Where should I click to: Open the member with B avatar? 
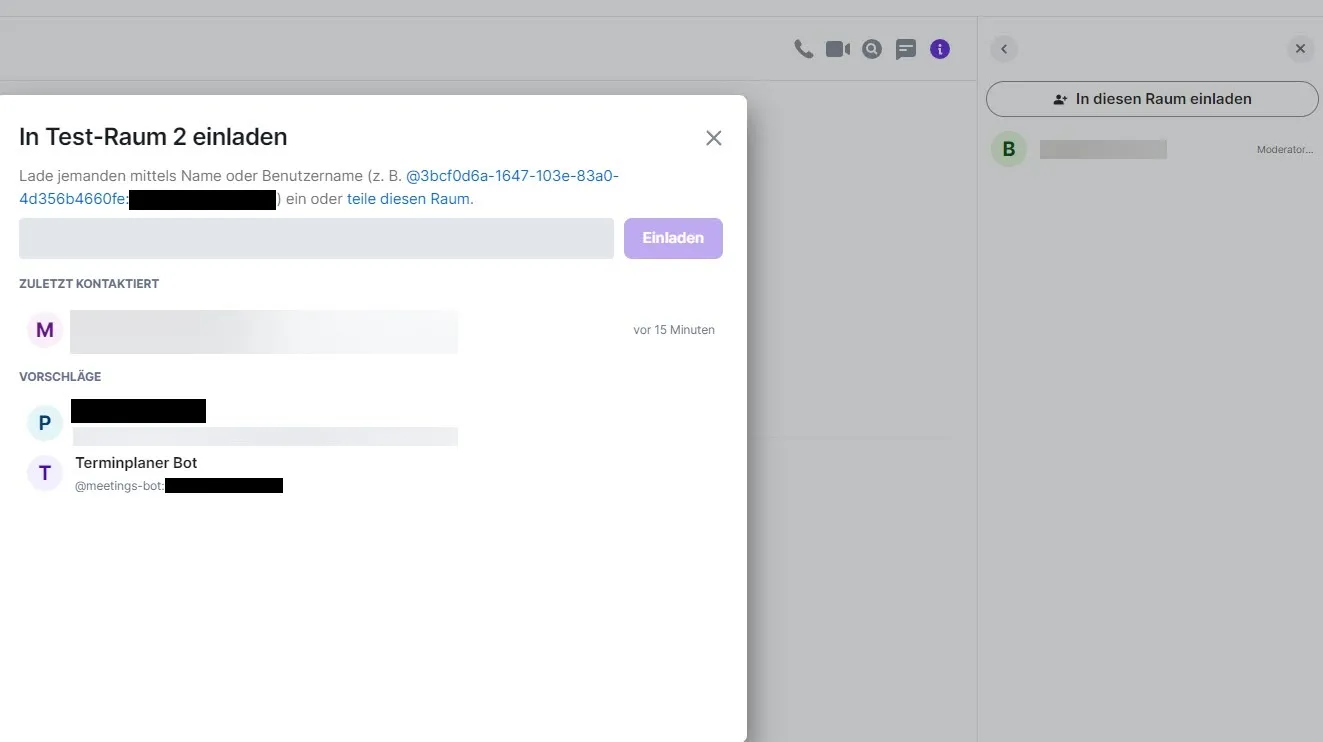(1009, 149)
